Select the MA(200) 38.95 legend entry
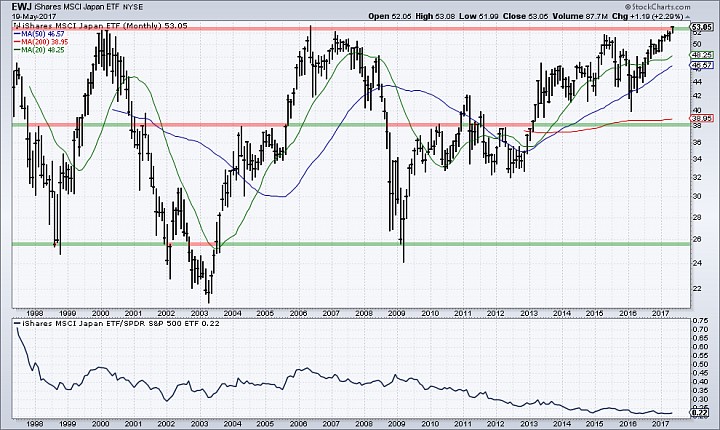This screenshot has height=430, width=720. (41, 42)
